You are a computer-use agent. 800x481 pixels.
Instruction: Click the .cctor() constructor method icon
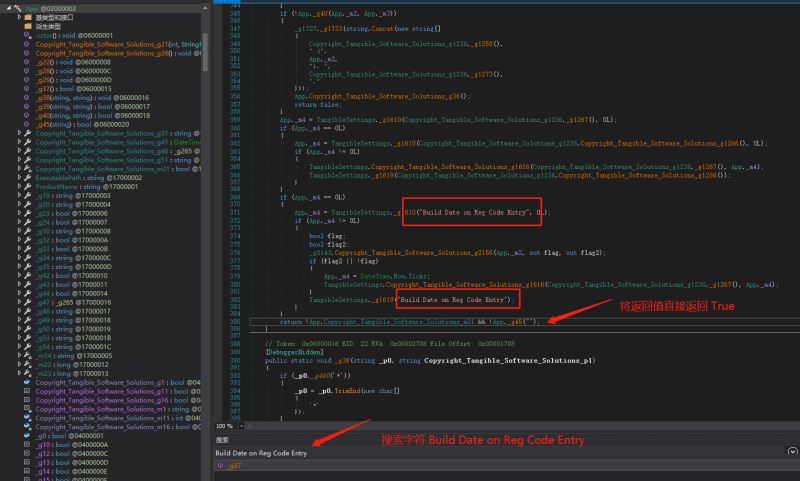point(27,35)
